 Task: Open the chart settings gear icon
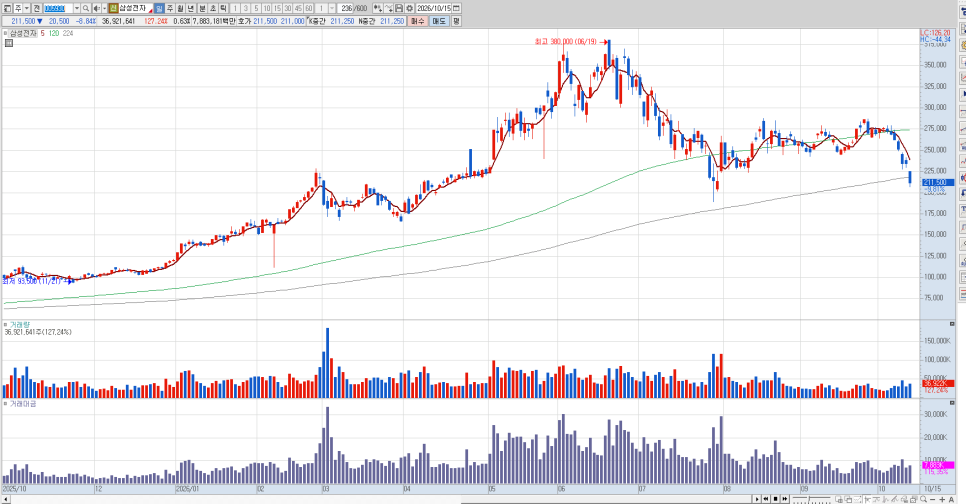point(409,8)
